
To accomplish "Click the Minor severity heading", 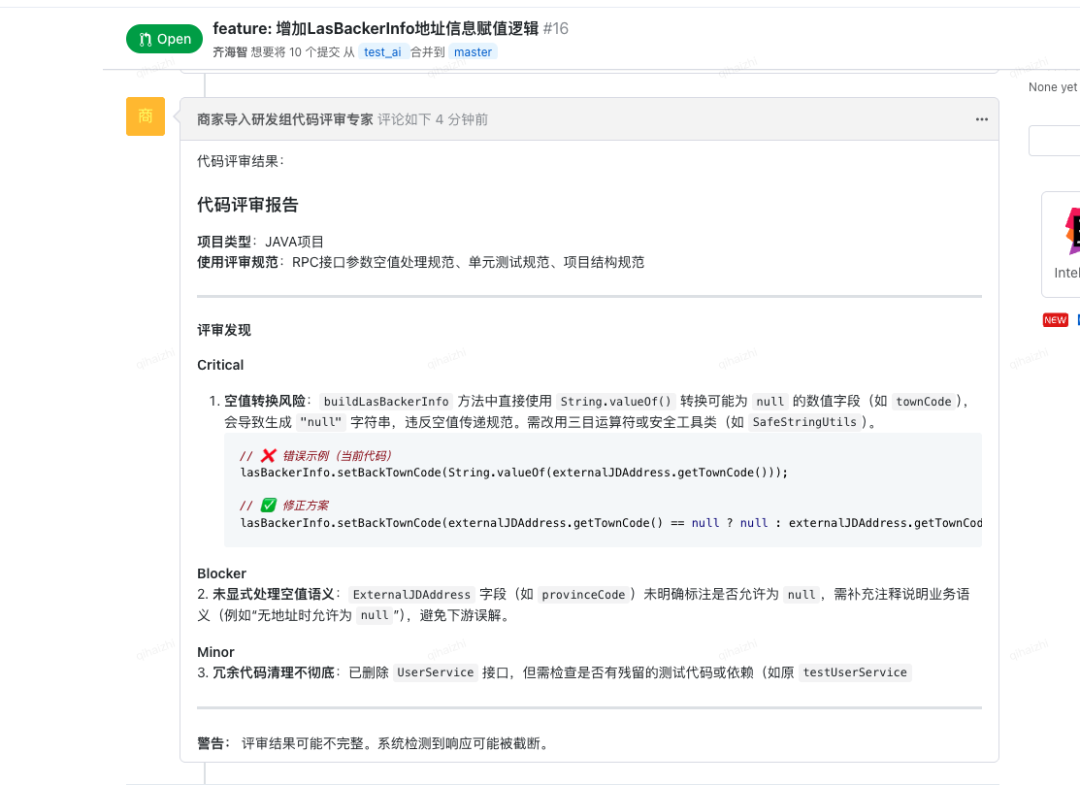I will (x=216, y=652).
